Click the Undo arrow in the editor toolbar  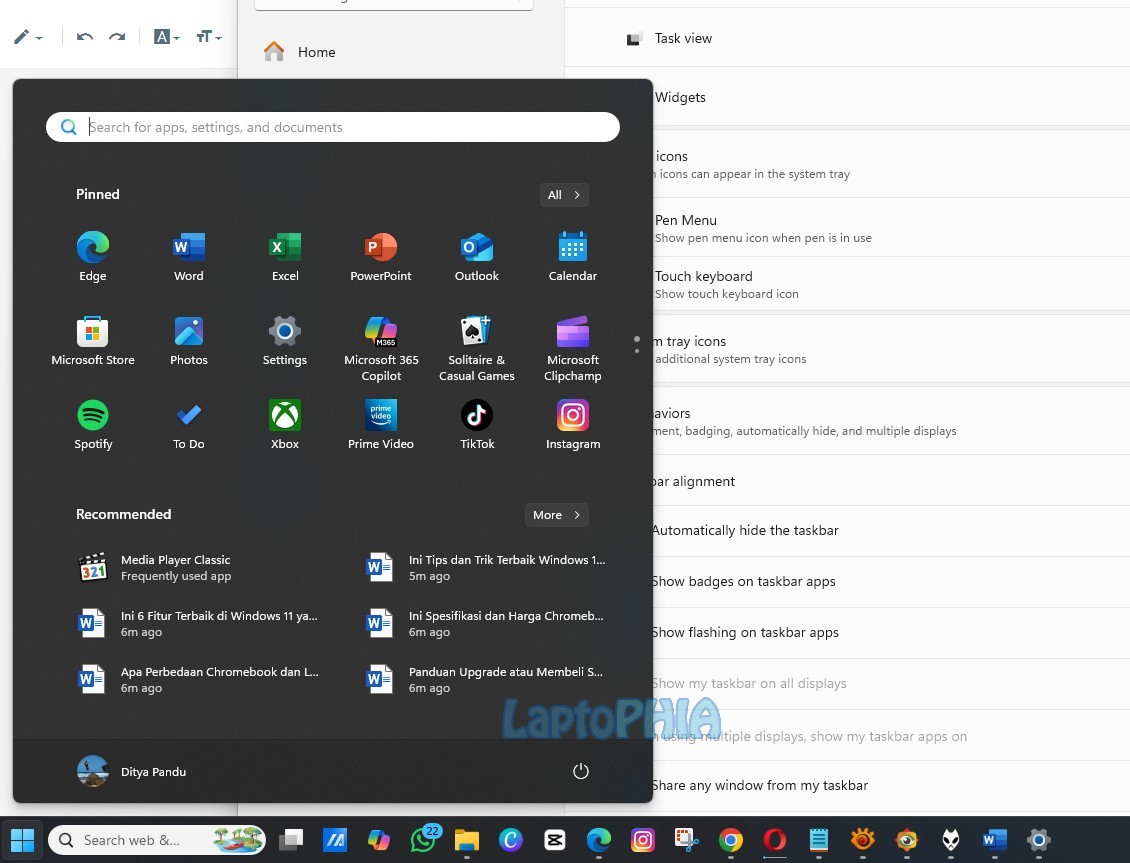pos(84,37)
